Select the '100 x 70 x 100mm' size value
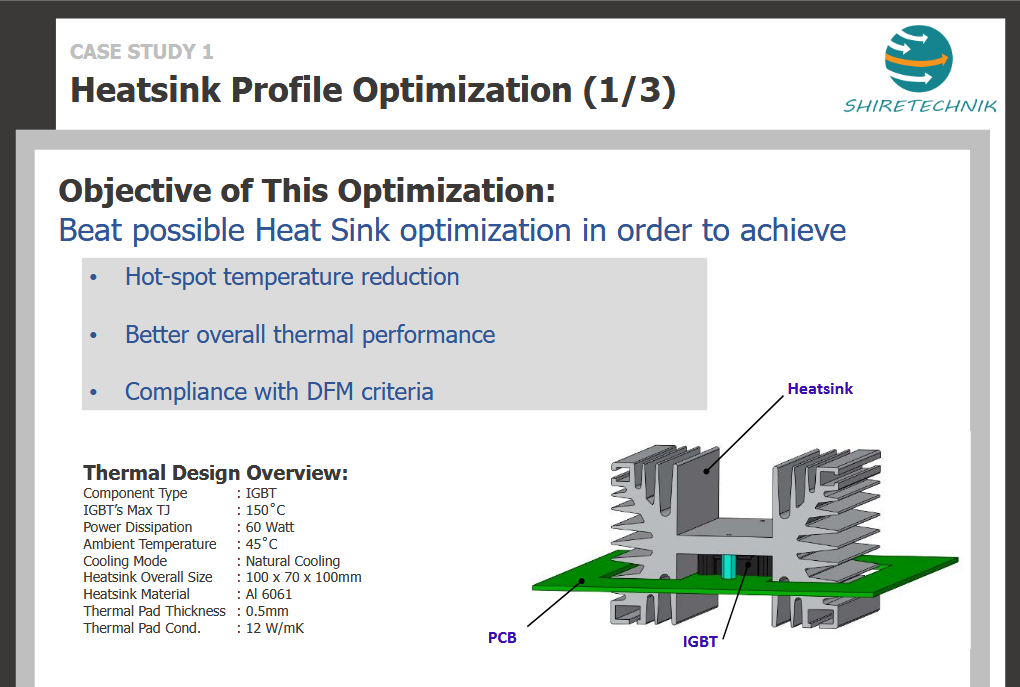Screen dimensions: 1020x687 (x=304, y=577)
